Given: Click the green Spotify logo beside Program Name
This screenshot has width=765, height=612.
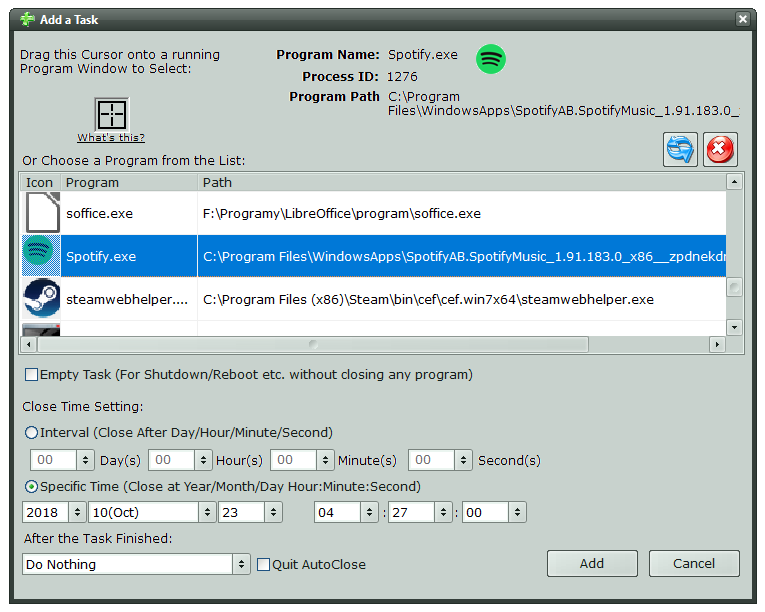Looking at the screenshot, I should [490, 59].
